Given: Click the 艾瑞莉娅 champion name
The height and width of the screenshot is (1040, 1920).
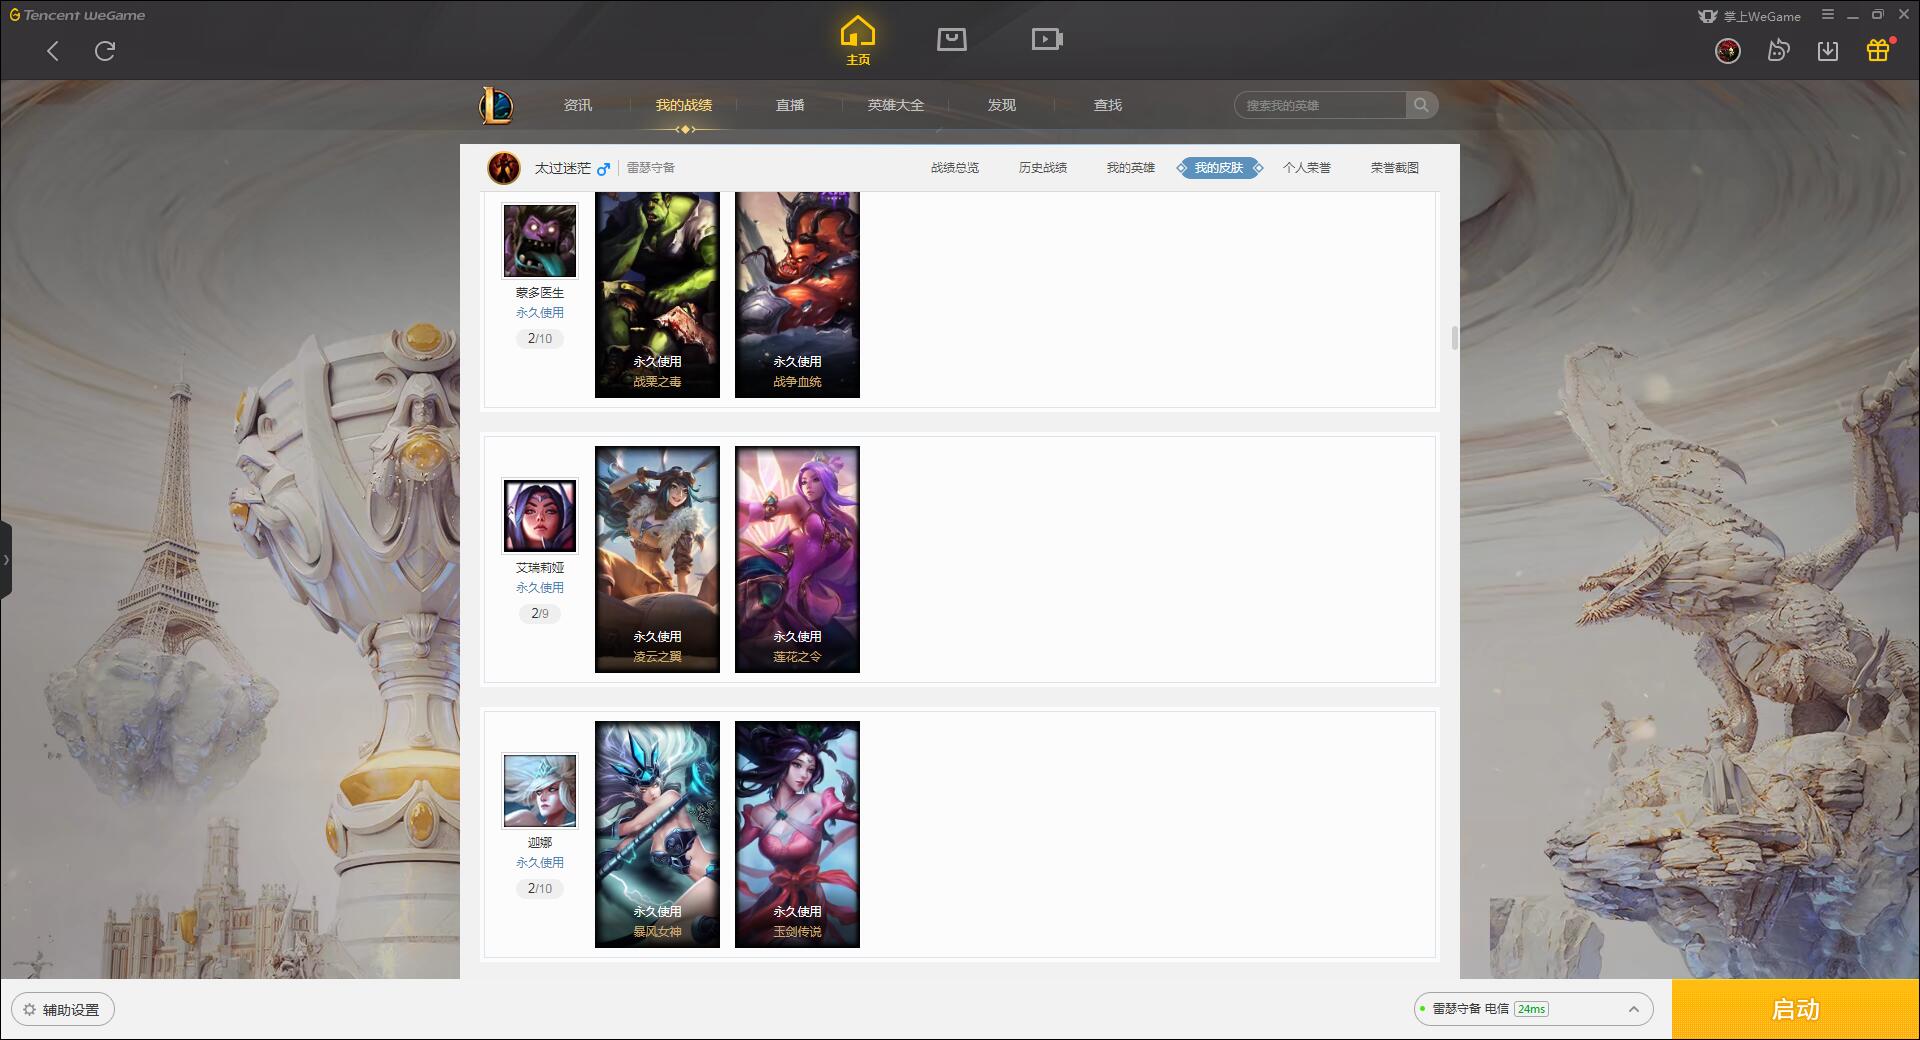Looking at the screenshot, I should pyautogui.click(x=540, y=568).
